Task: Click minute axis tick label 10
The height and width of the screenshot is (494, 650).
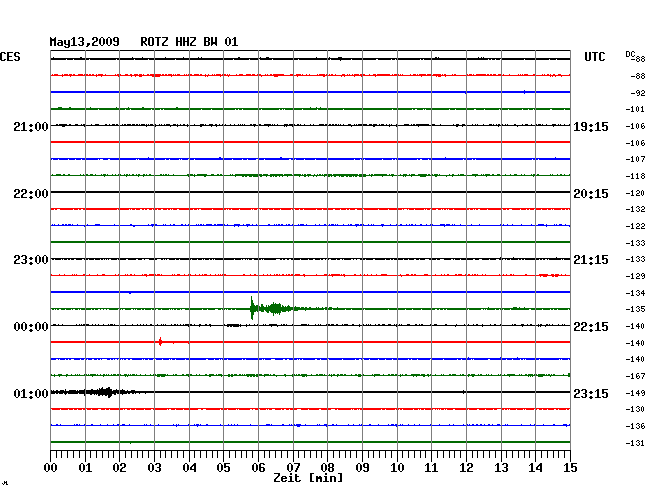Action: pyautogui.click(x=397, y=468)
